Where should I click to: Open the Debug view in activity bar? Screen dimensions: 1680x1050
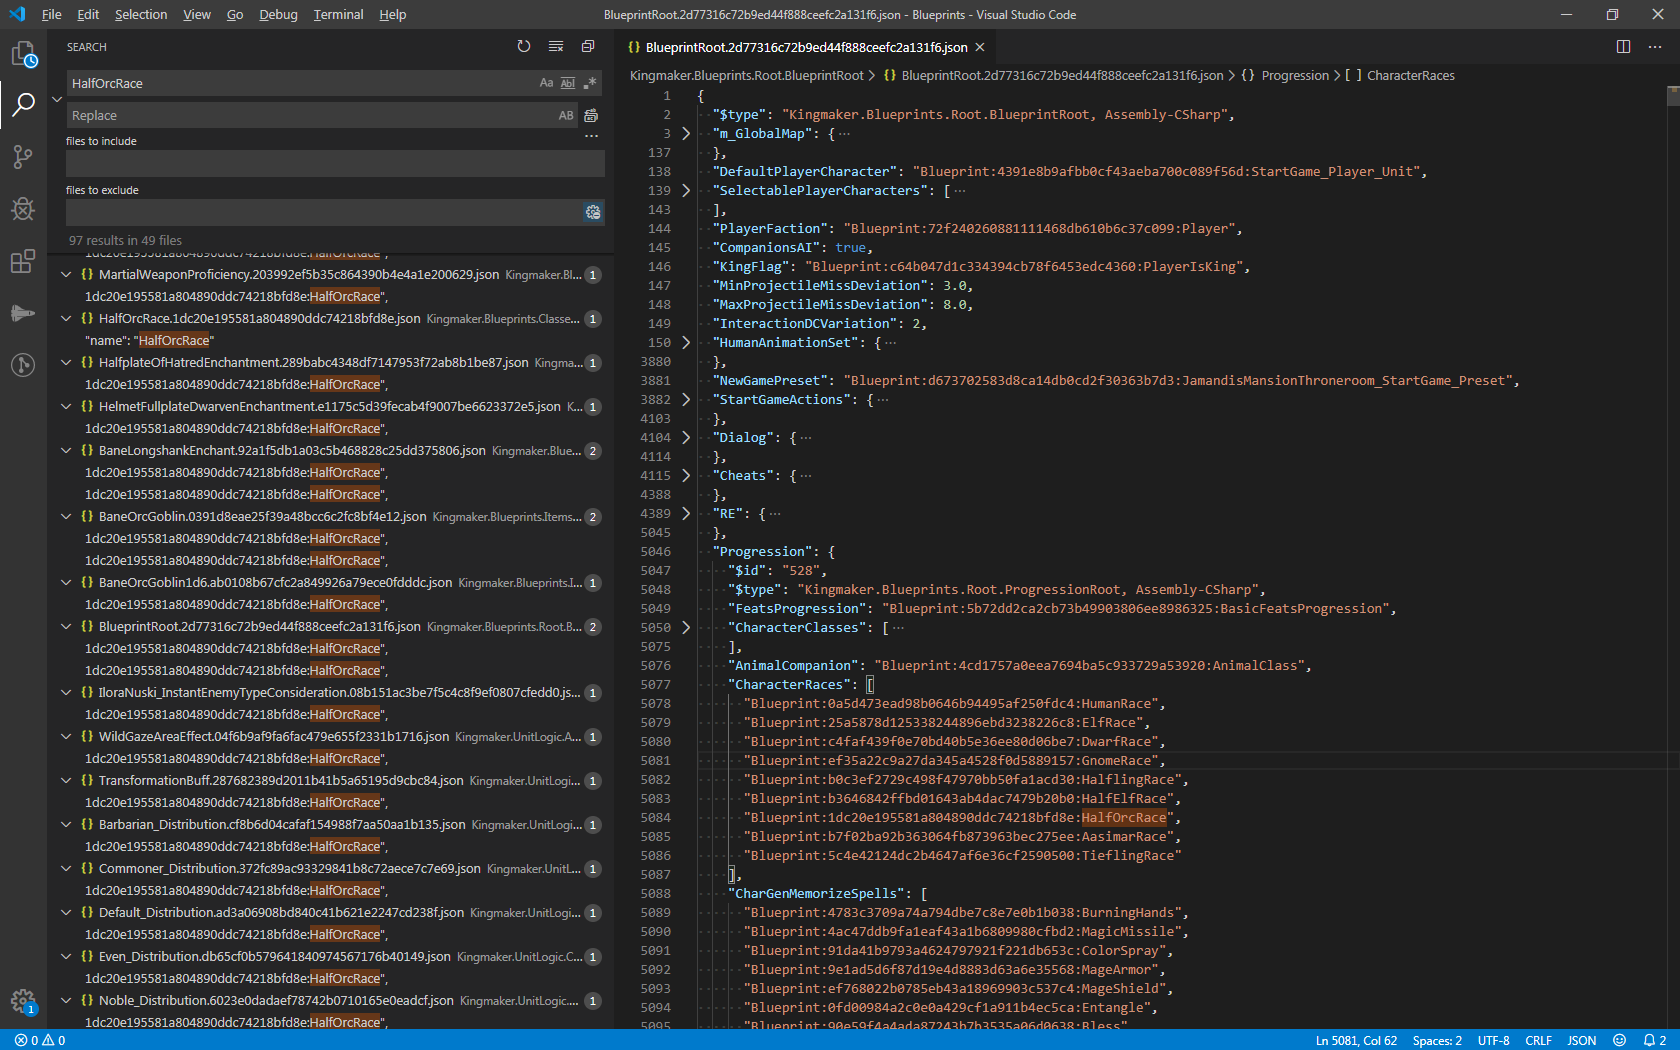click(23, 208)
